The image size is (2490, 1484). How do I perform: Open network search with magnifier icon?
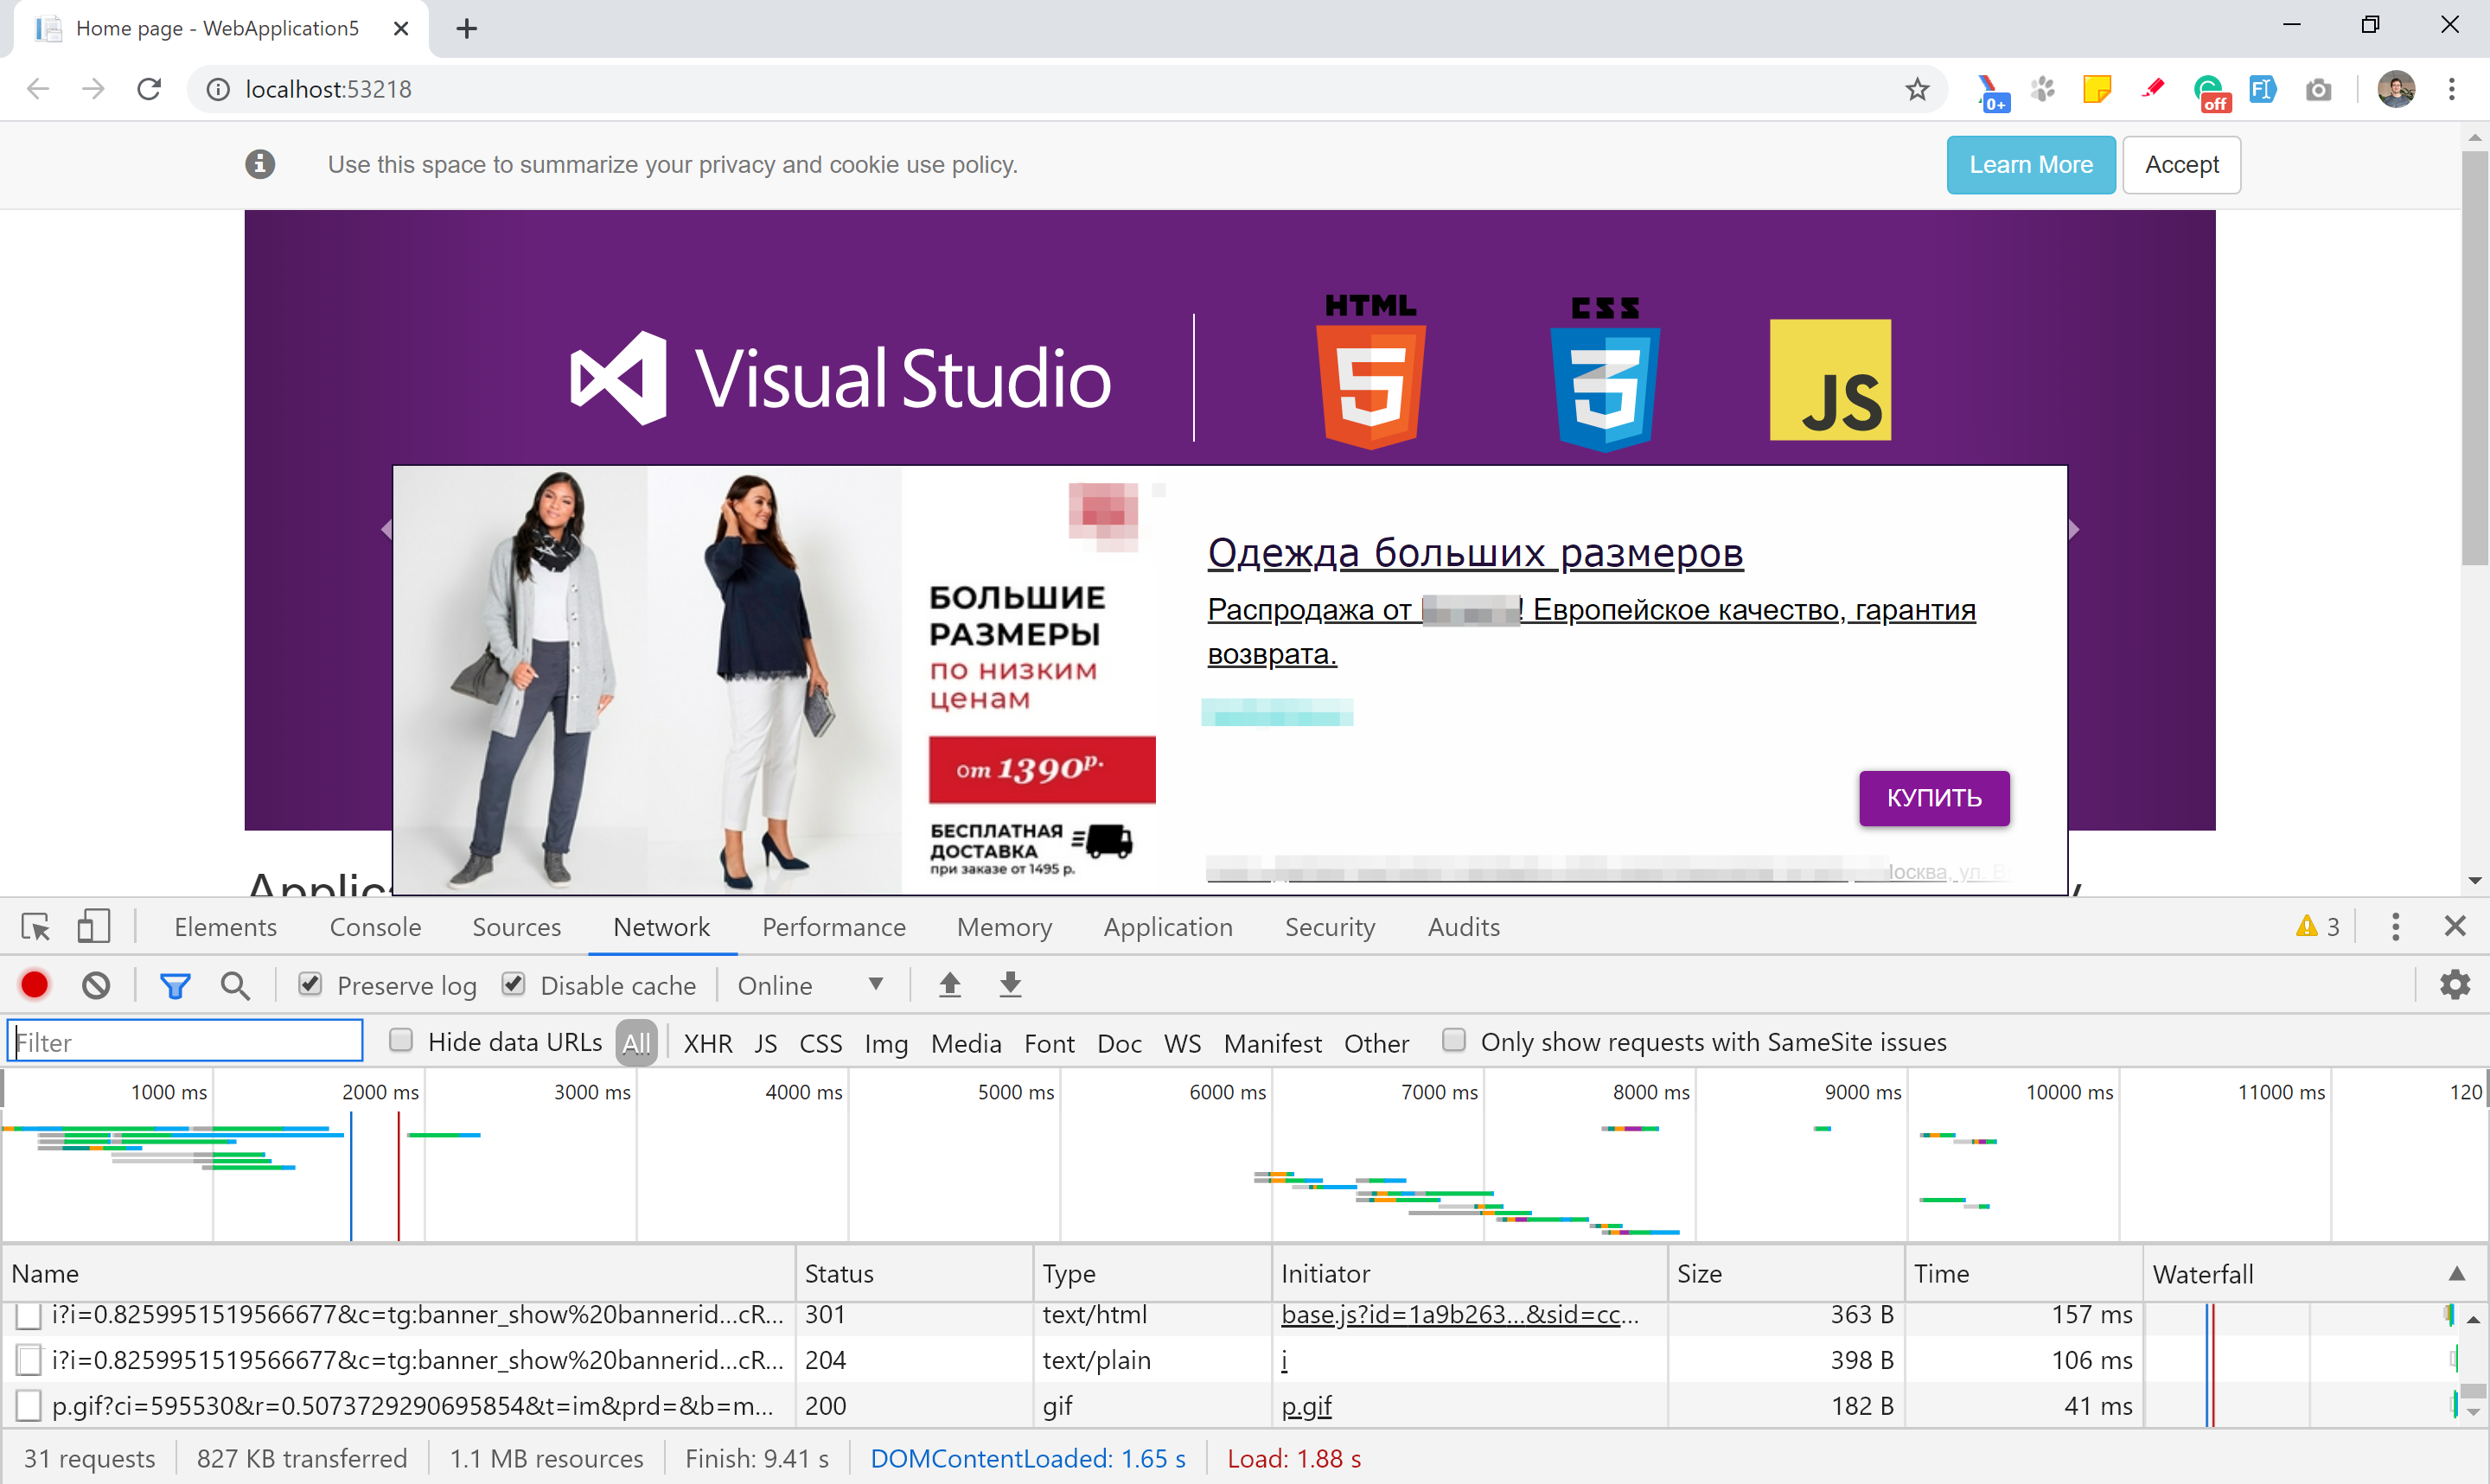tap(235, 985)
